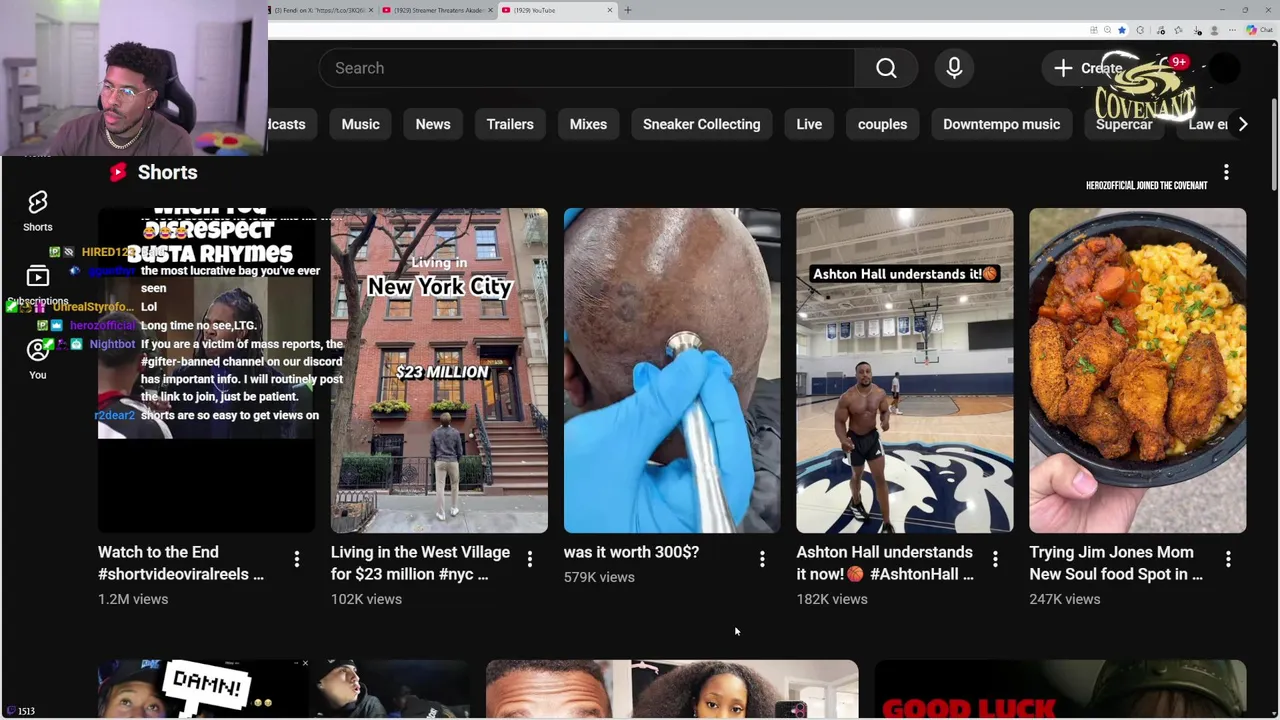The height and width of the screenshot is (720, 1280).
Task: Open options for Ashton Hall short
Action: pyautogui.click(x=995, y=560)
